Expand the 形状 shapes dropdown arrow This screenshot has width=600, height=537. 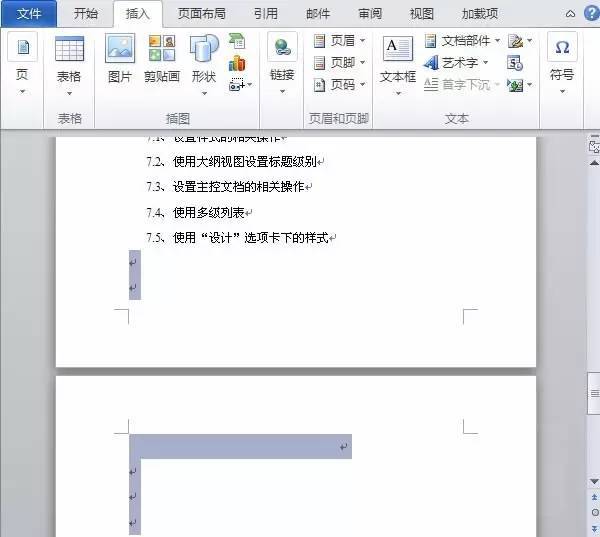pos(204,93)
